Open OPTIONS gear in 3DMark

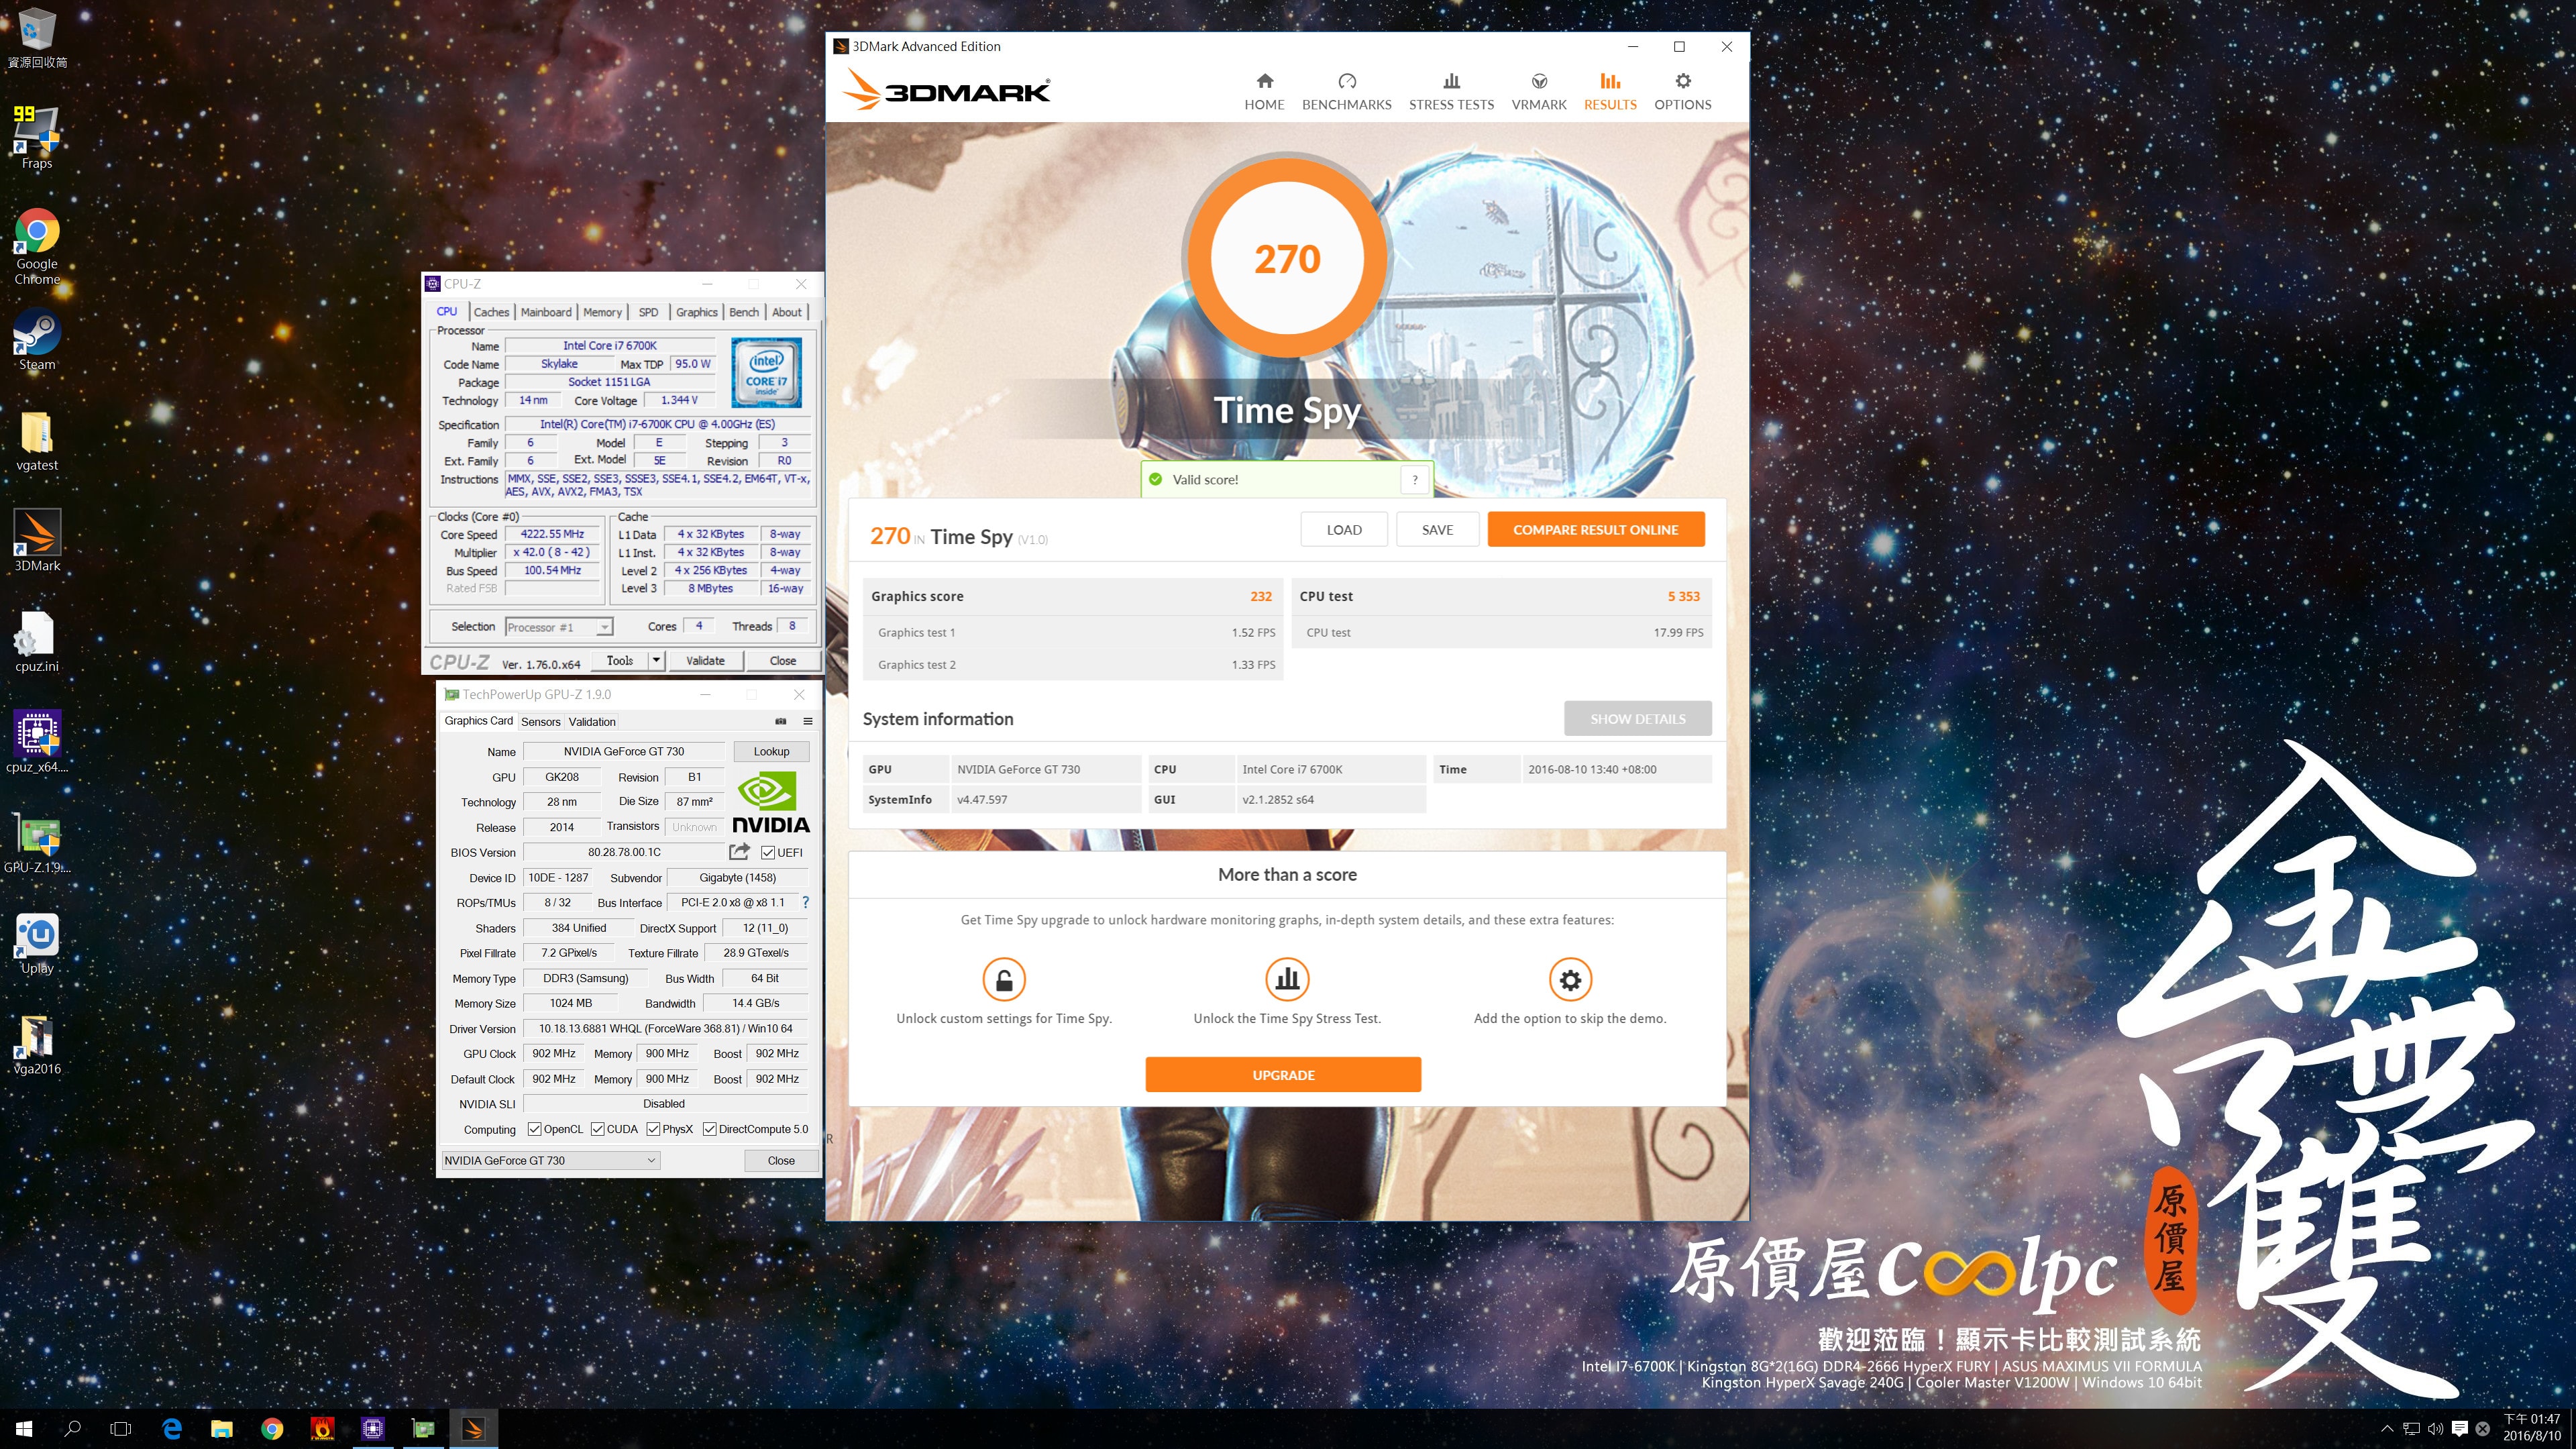click(1682, 91)
